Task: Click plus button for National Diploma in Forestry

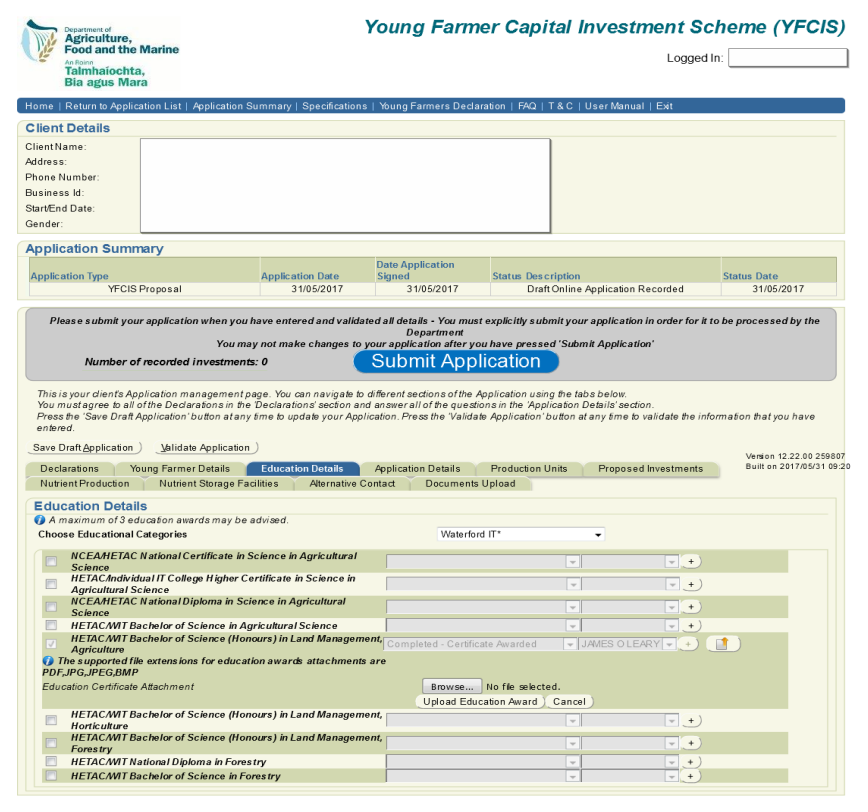Action: pyautogui.click(x=690, y=762)
